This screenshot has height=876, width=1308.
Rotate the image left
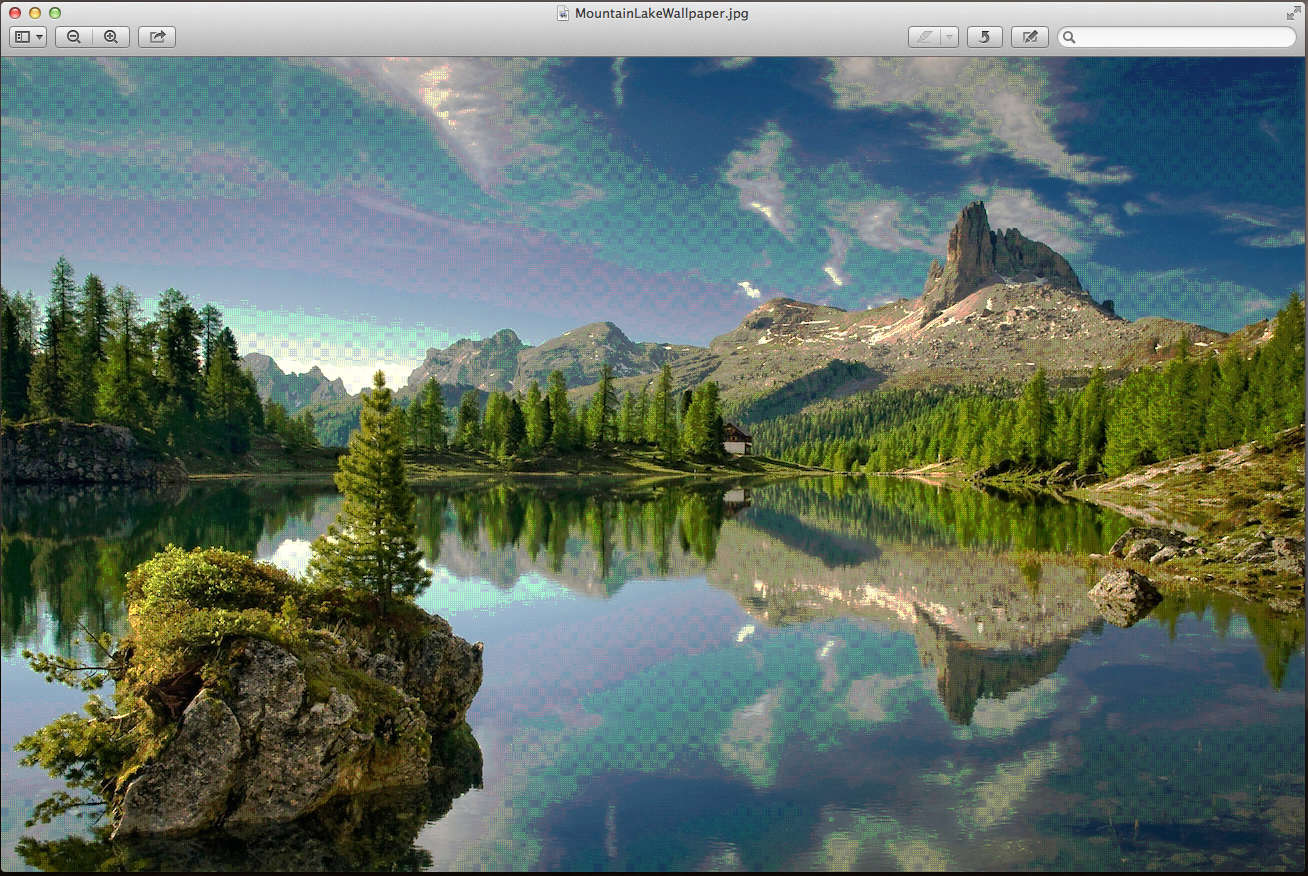click(985, 37)
